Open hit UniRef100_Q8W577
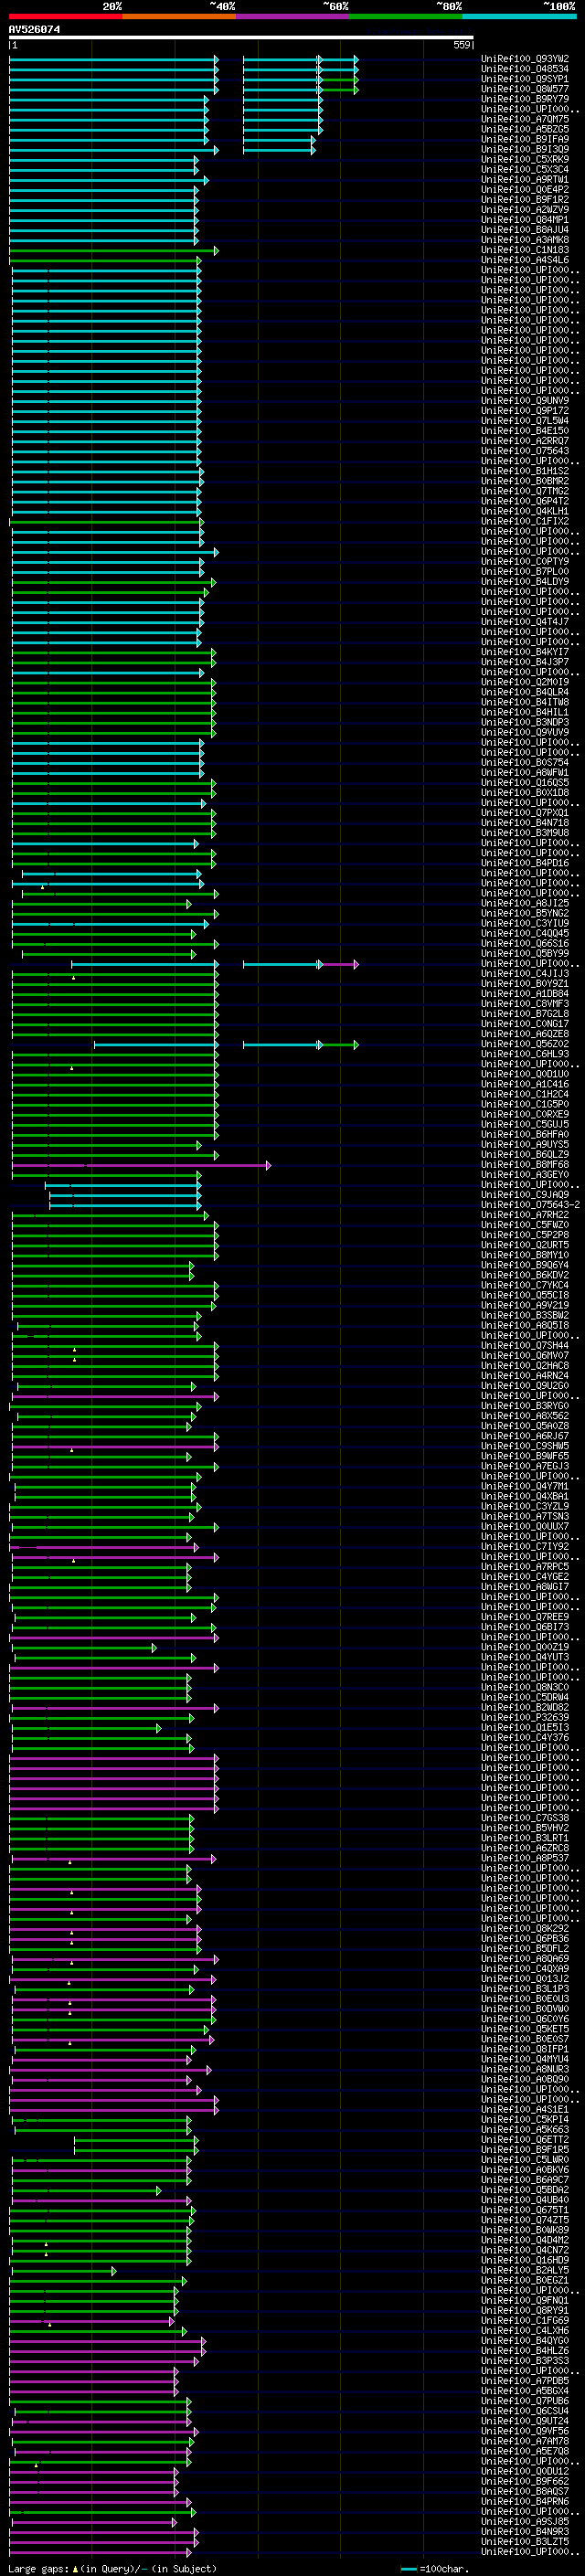Viewport: 585px width, 2576px height. pyautogui.click(x=525, y=89)
